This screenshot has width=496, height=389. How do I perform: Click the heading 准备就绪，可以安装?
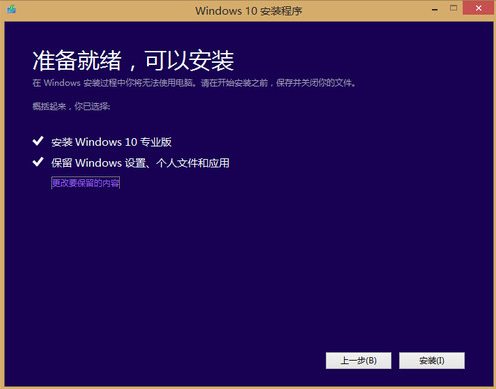[133, 61]
